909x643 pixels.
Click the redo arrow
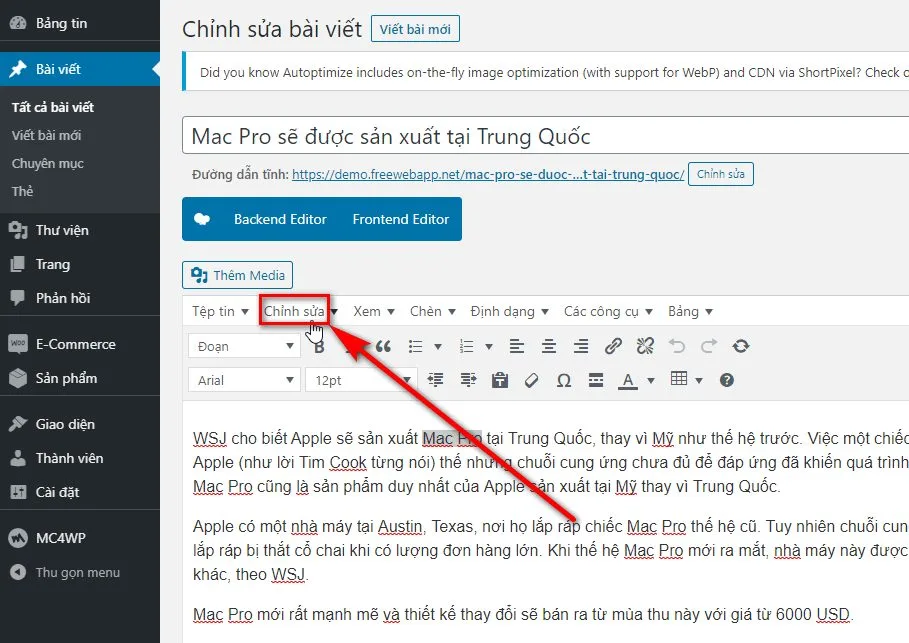pyautogui.click(x=709, y=347)
